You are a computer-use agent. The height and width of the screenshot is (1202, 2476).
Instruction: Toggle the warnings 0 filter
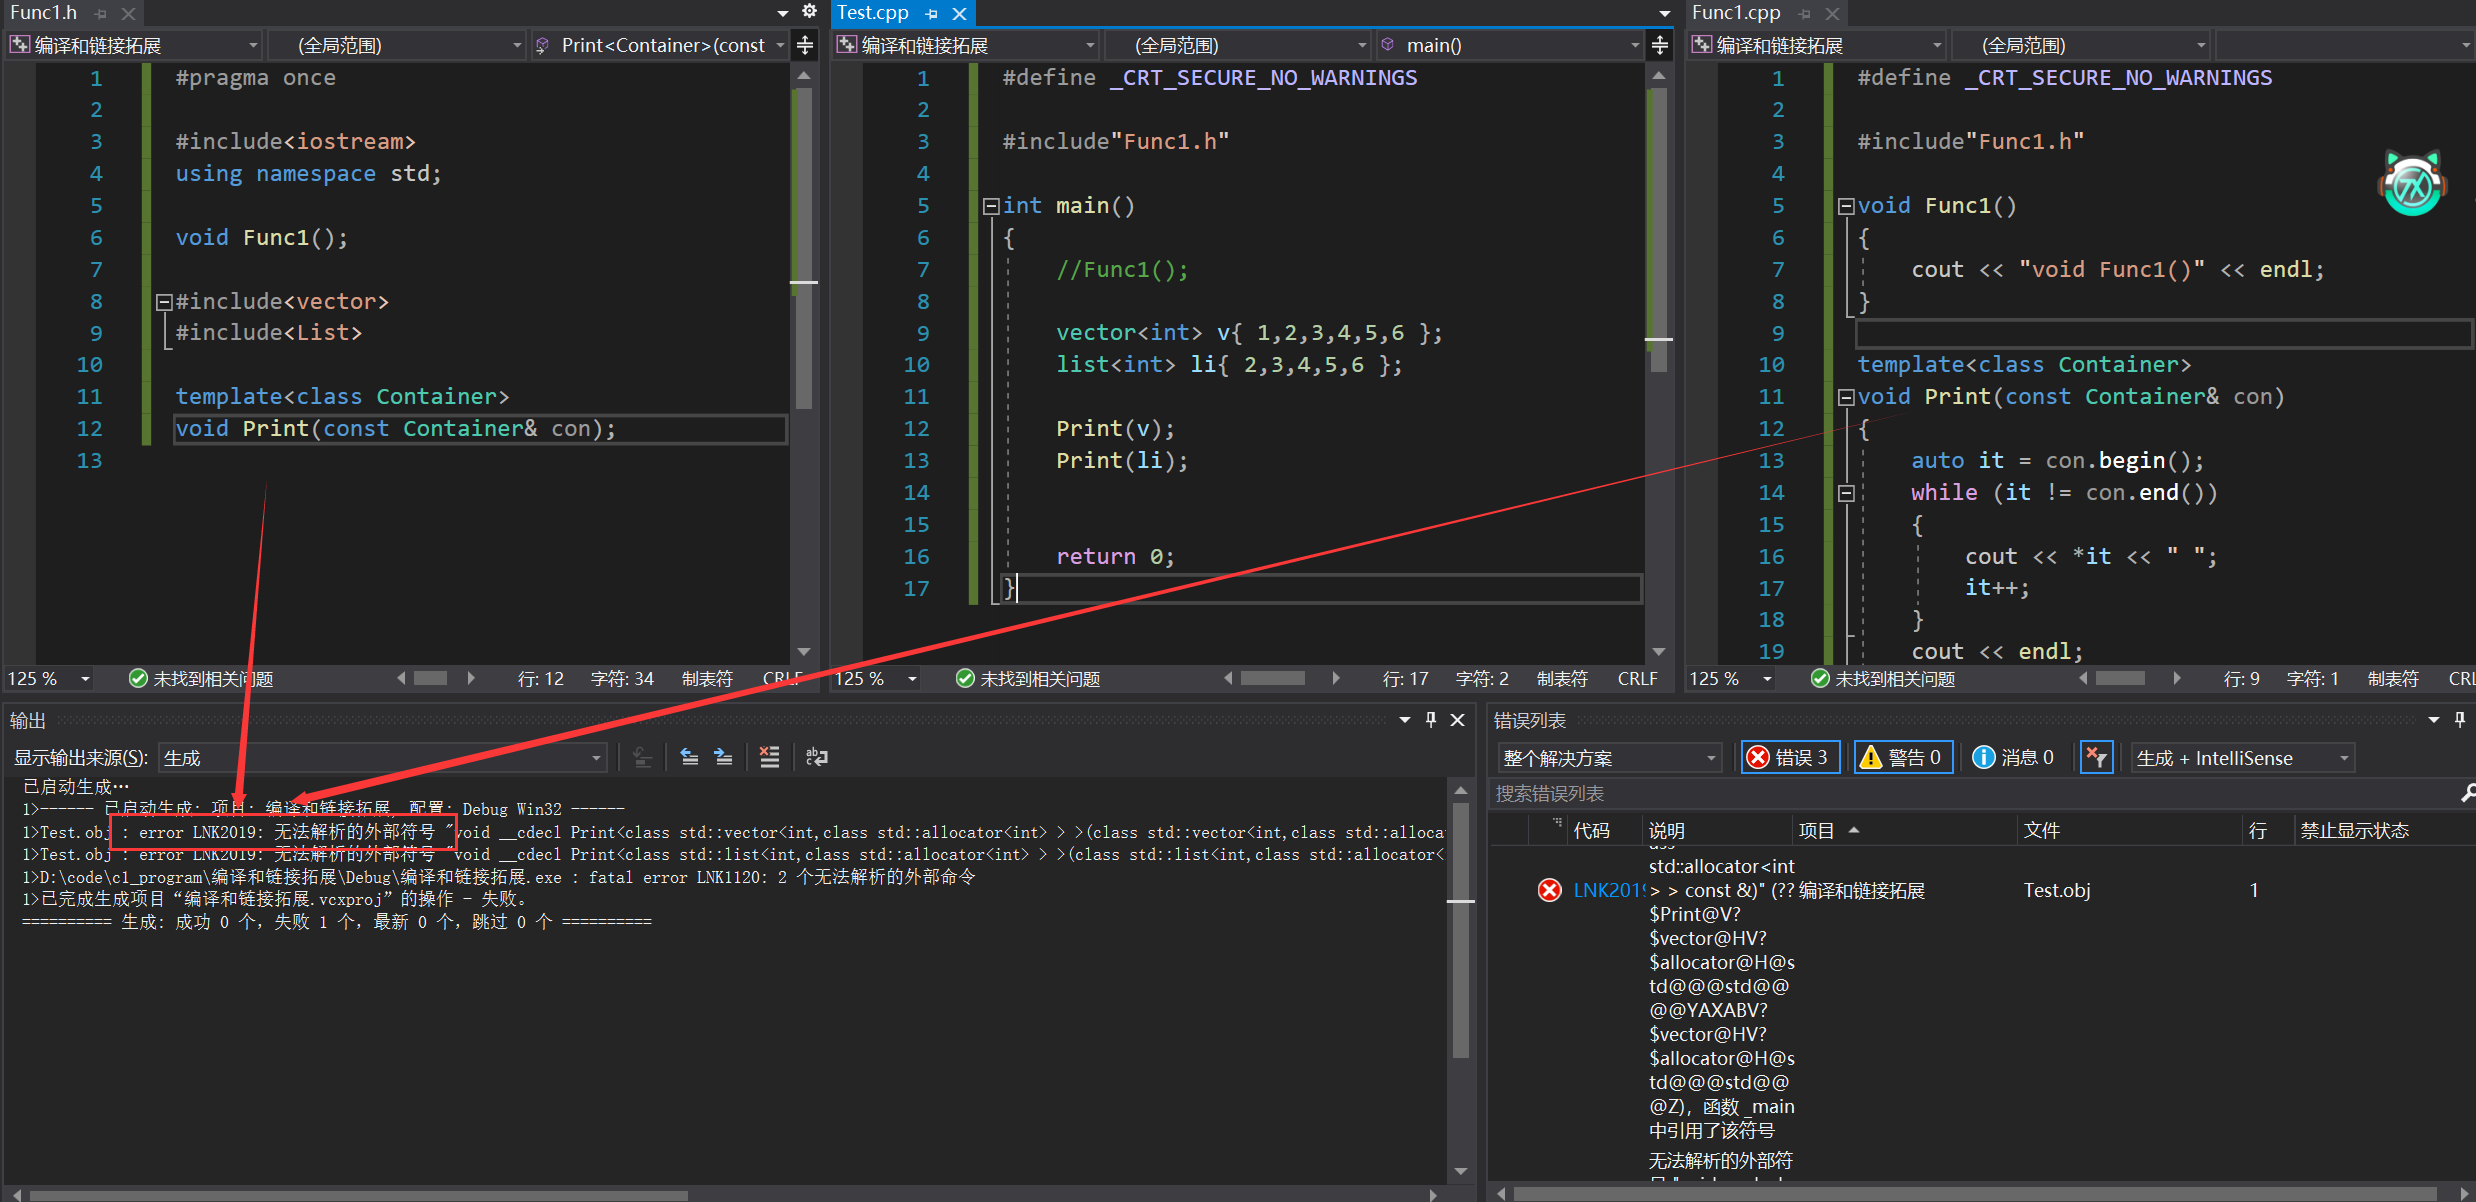tap(1903, 757)
